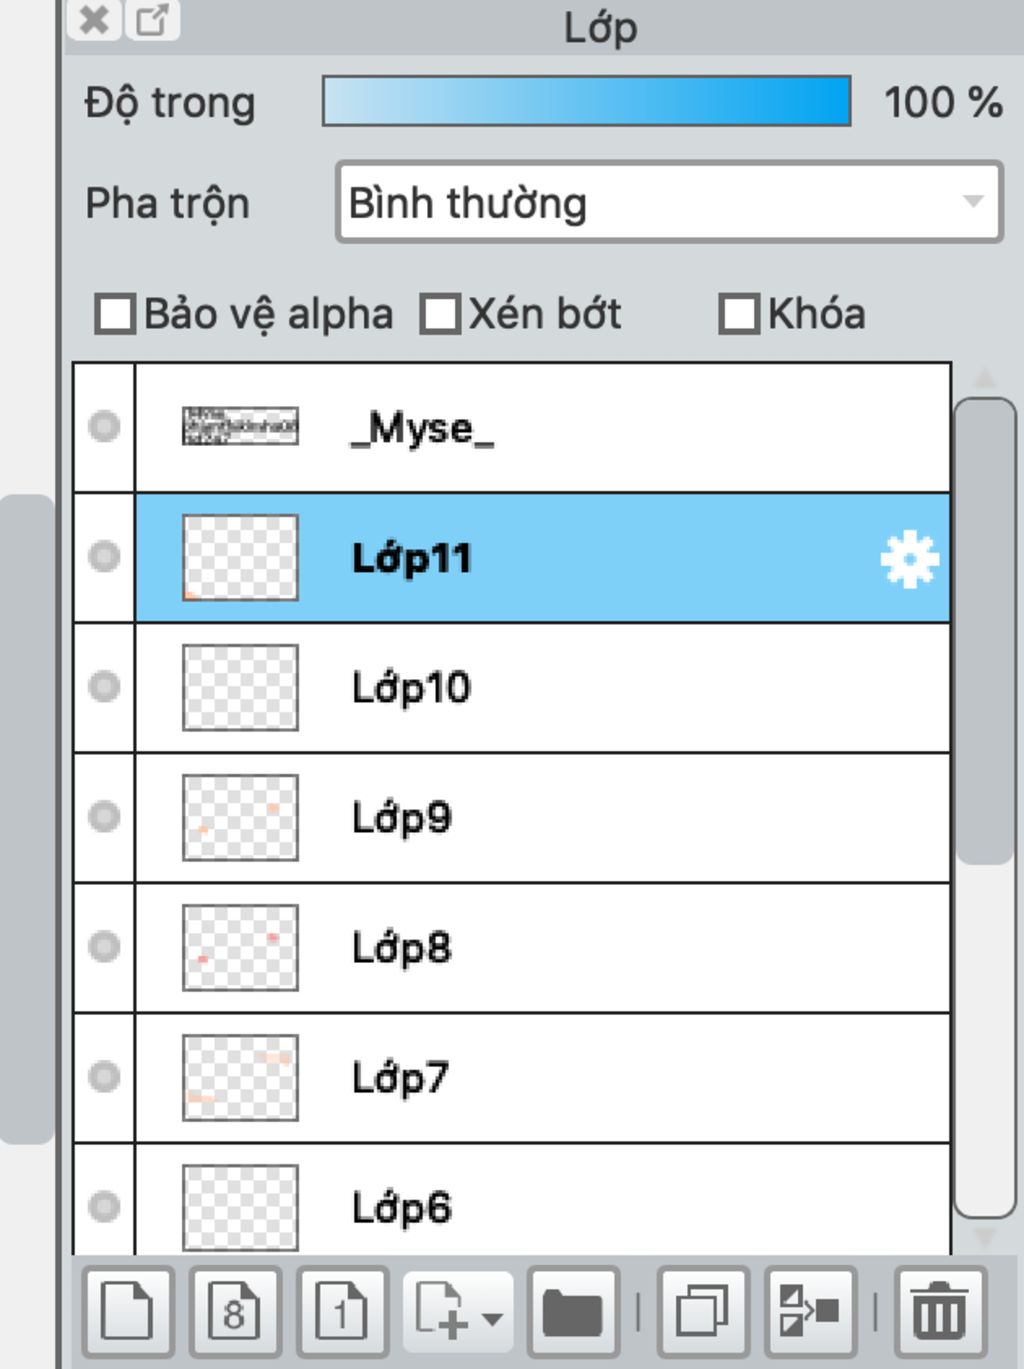Viewport: 1024px width, 1369px height.
Task: Toggle visibility of the _Myse_ layer
Action: [104, 427]
